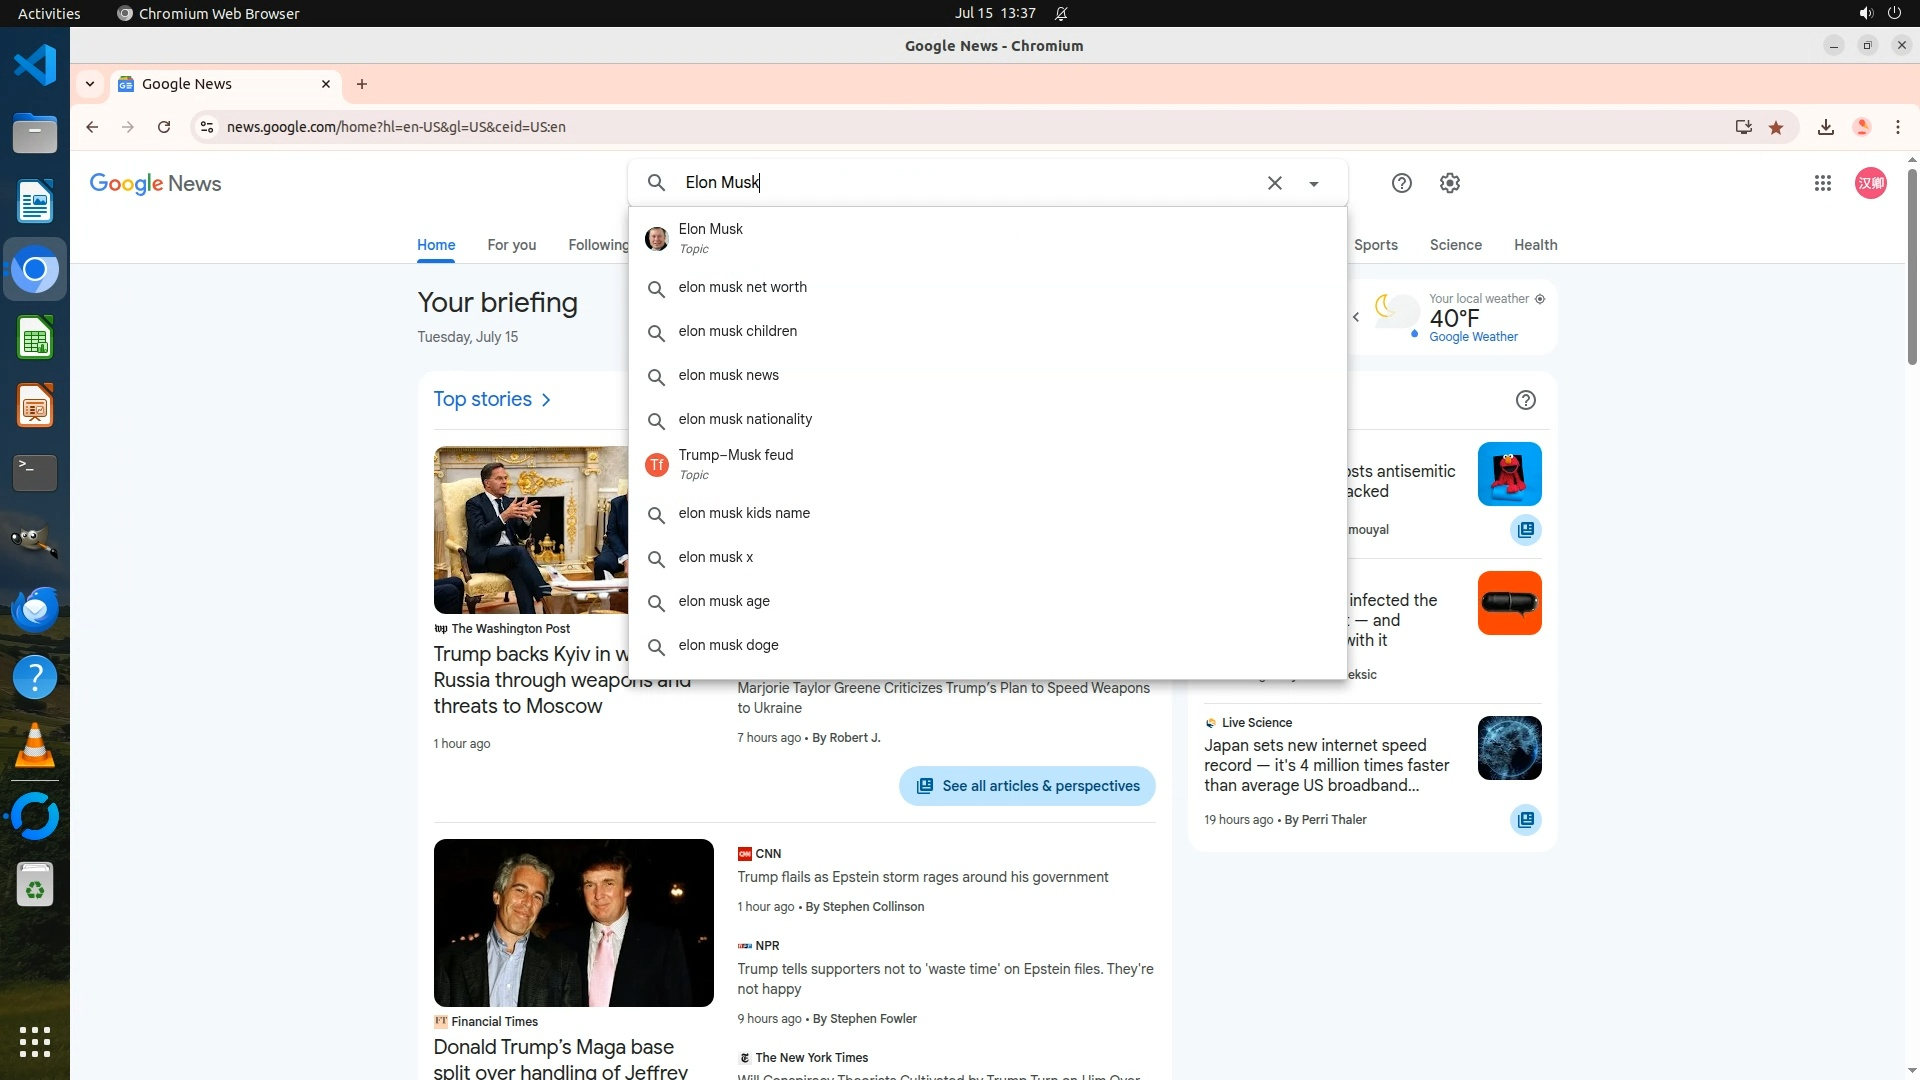Open the Science tab

click(x=1455, y=245)
